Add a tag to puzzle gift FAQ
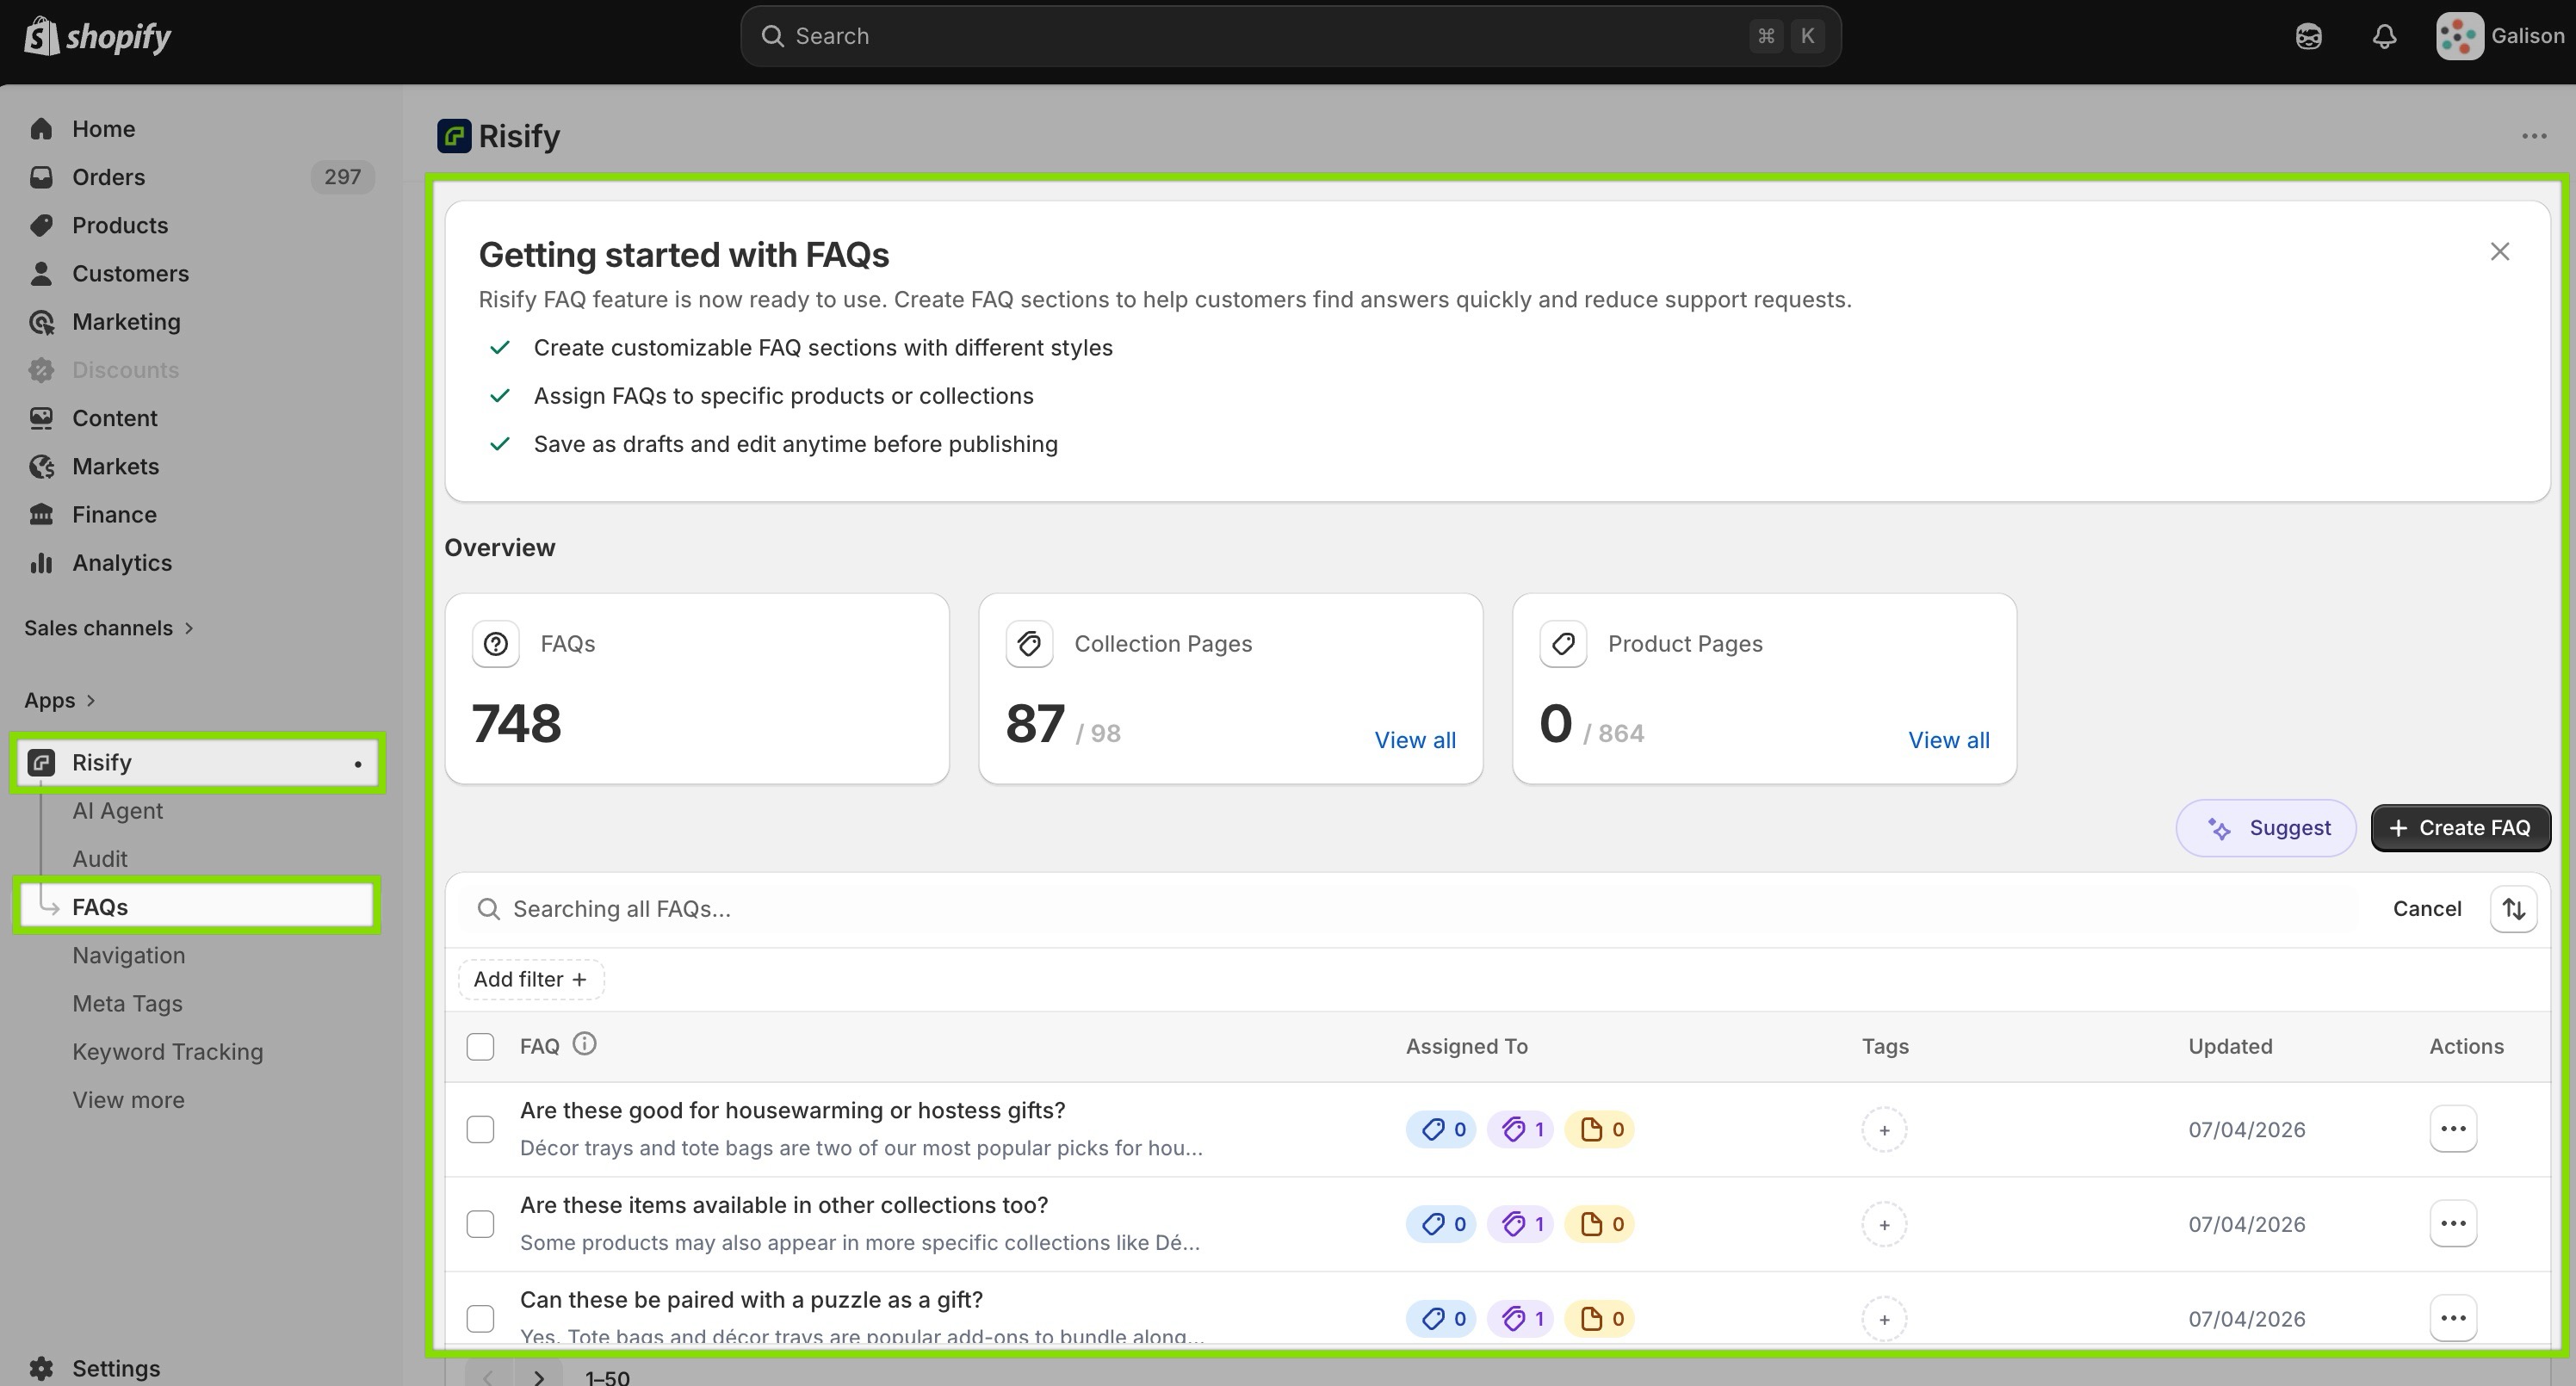This screenshot has width=2576, height=1386. tap(1884, 1319)
